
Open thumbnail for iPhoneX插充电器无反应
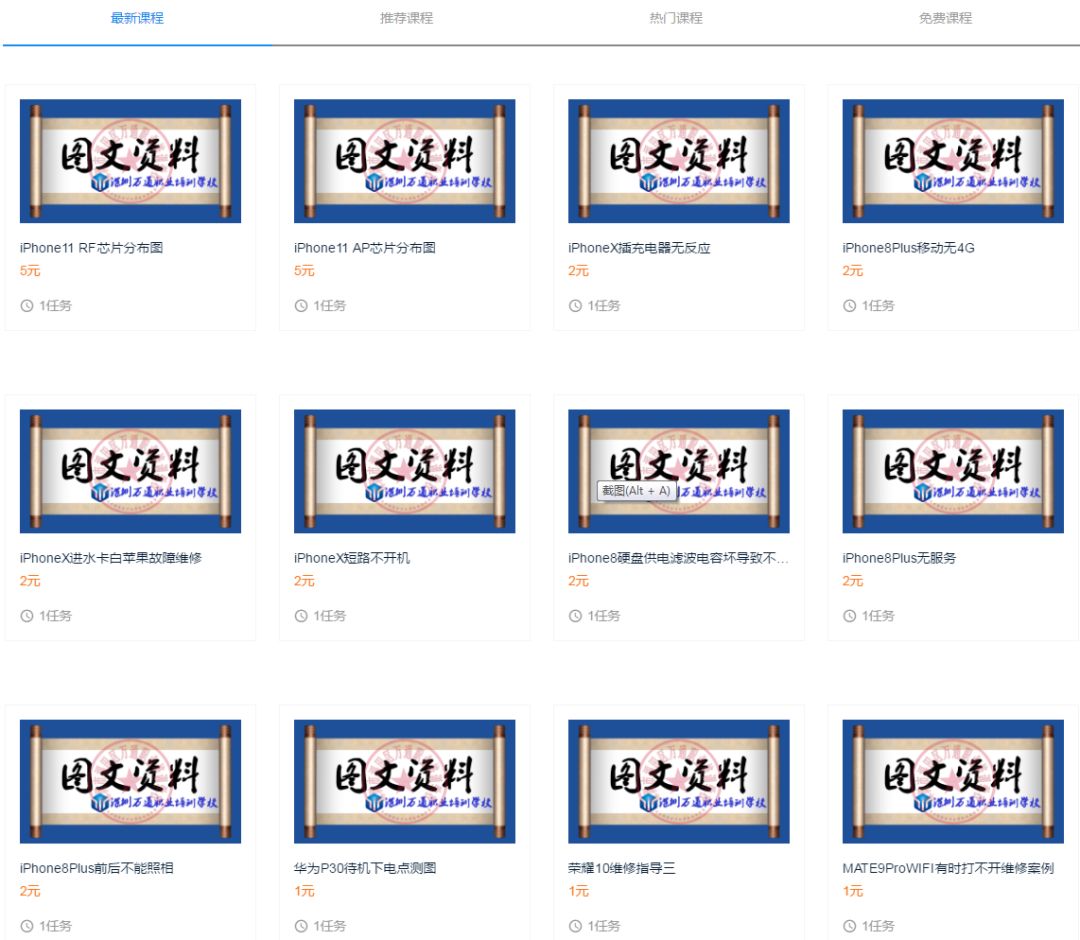tap(678, 161)
